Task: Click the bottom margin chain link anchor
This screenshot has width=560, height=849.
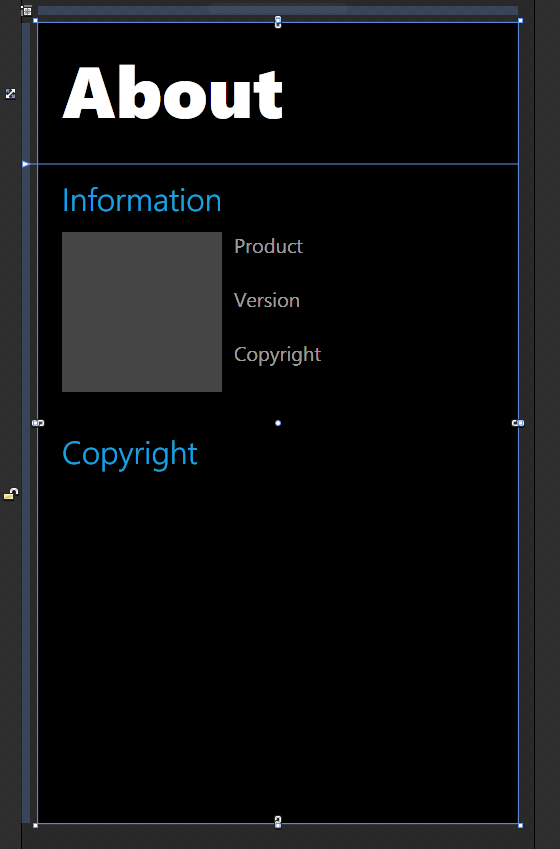Action: click(x=278, y=822)
